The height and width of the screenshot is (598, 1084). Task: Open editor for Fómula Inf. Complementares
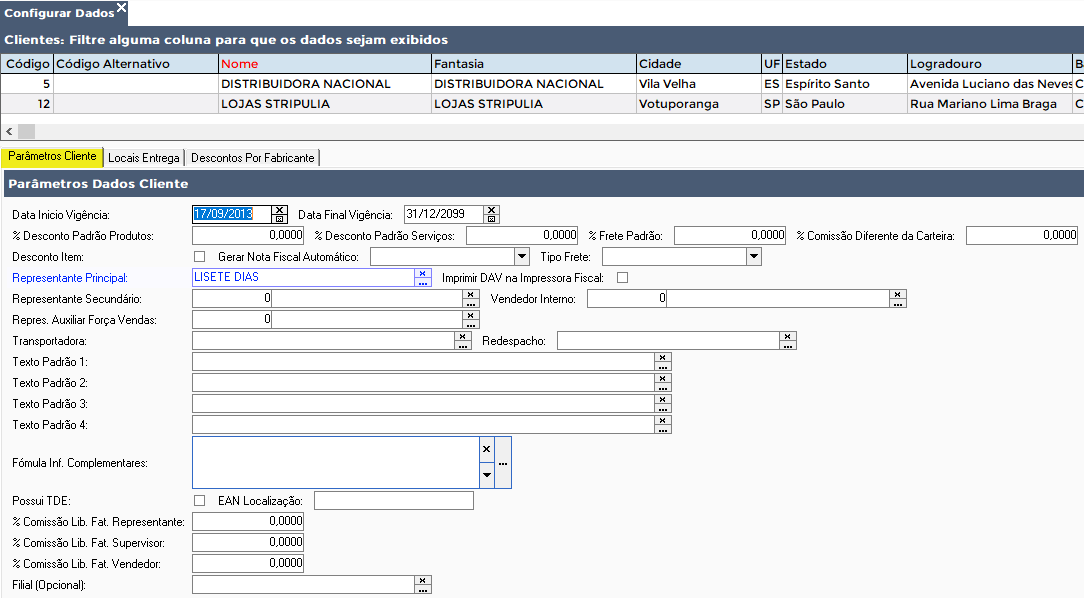coord(503,462)
